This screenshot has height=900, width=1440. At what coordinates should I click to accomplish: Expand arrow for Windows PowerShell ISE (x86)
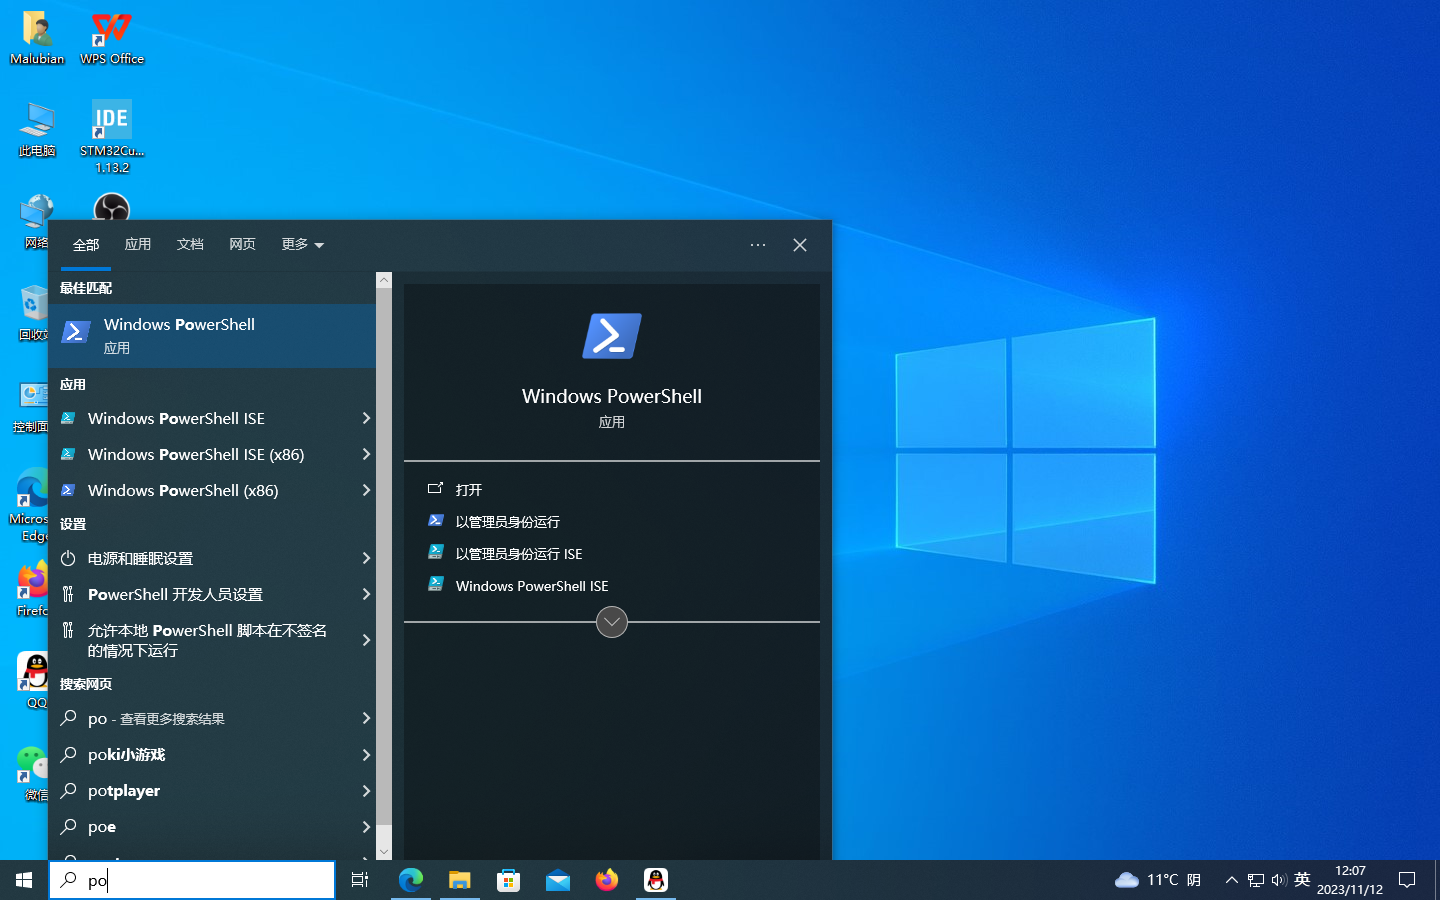(x=366, y=454)
